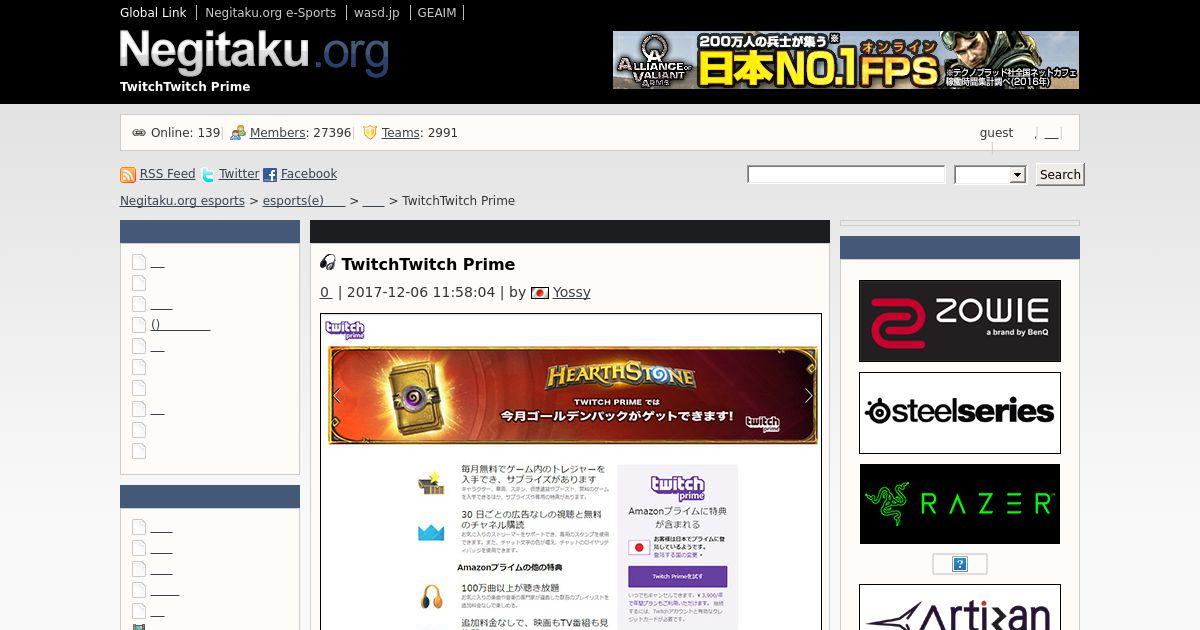This screenshot has width=1200, height=630.
Task: Open the ZOWIE sponsor banner
Action: pos(960,321)
